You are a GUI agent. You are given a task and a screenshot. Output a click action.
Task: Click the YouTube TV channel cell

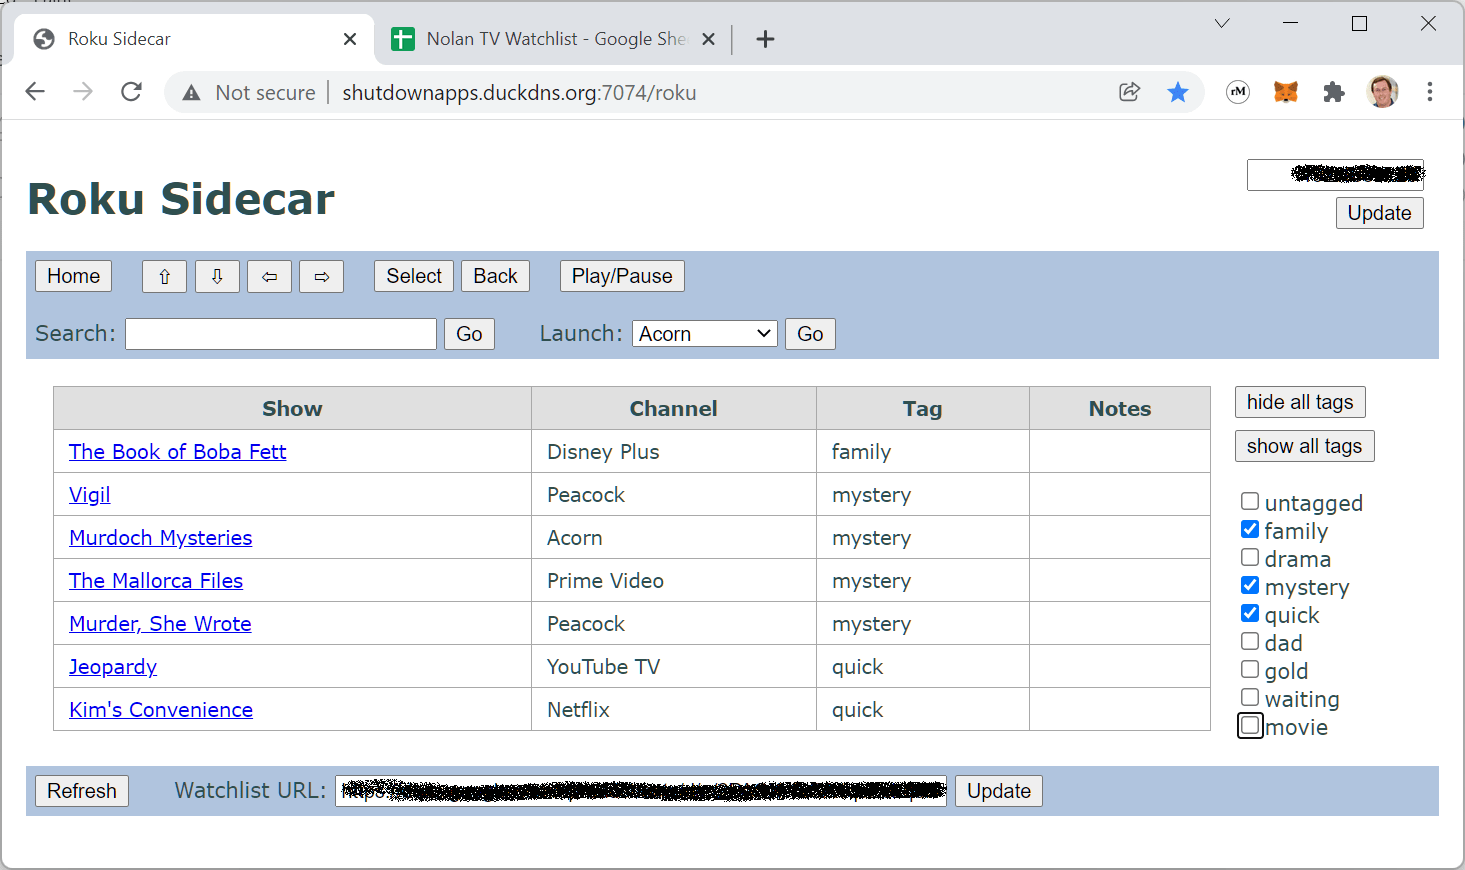tap(674, 667)
